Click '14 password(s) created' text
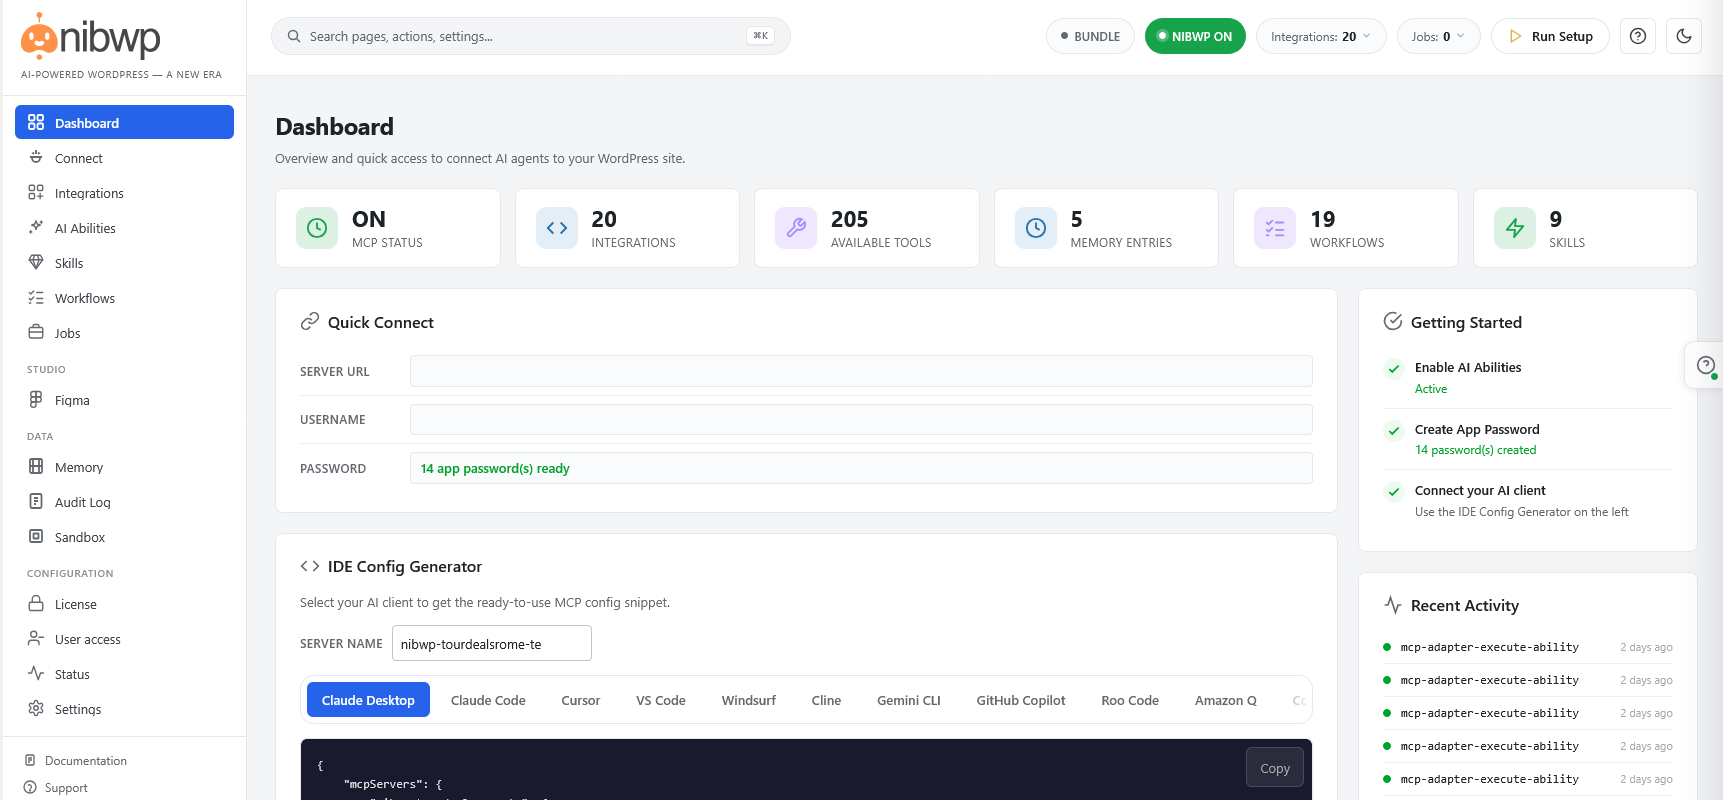Viewport: 1723px width, 800px height. click(x=1475, y=450)
